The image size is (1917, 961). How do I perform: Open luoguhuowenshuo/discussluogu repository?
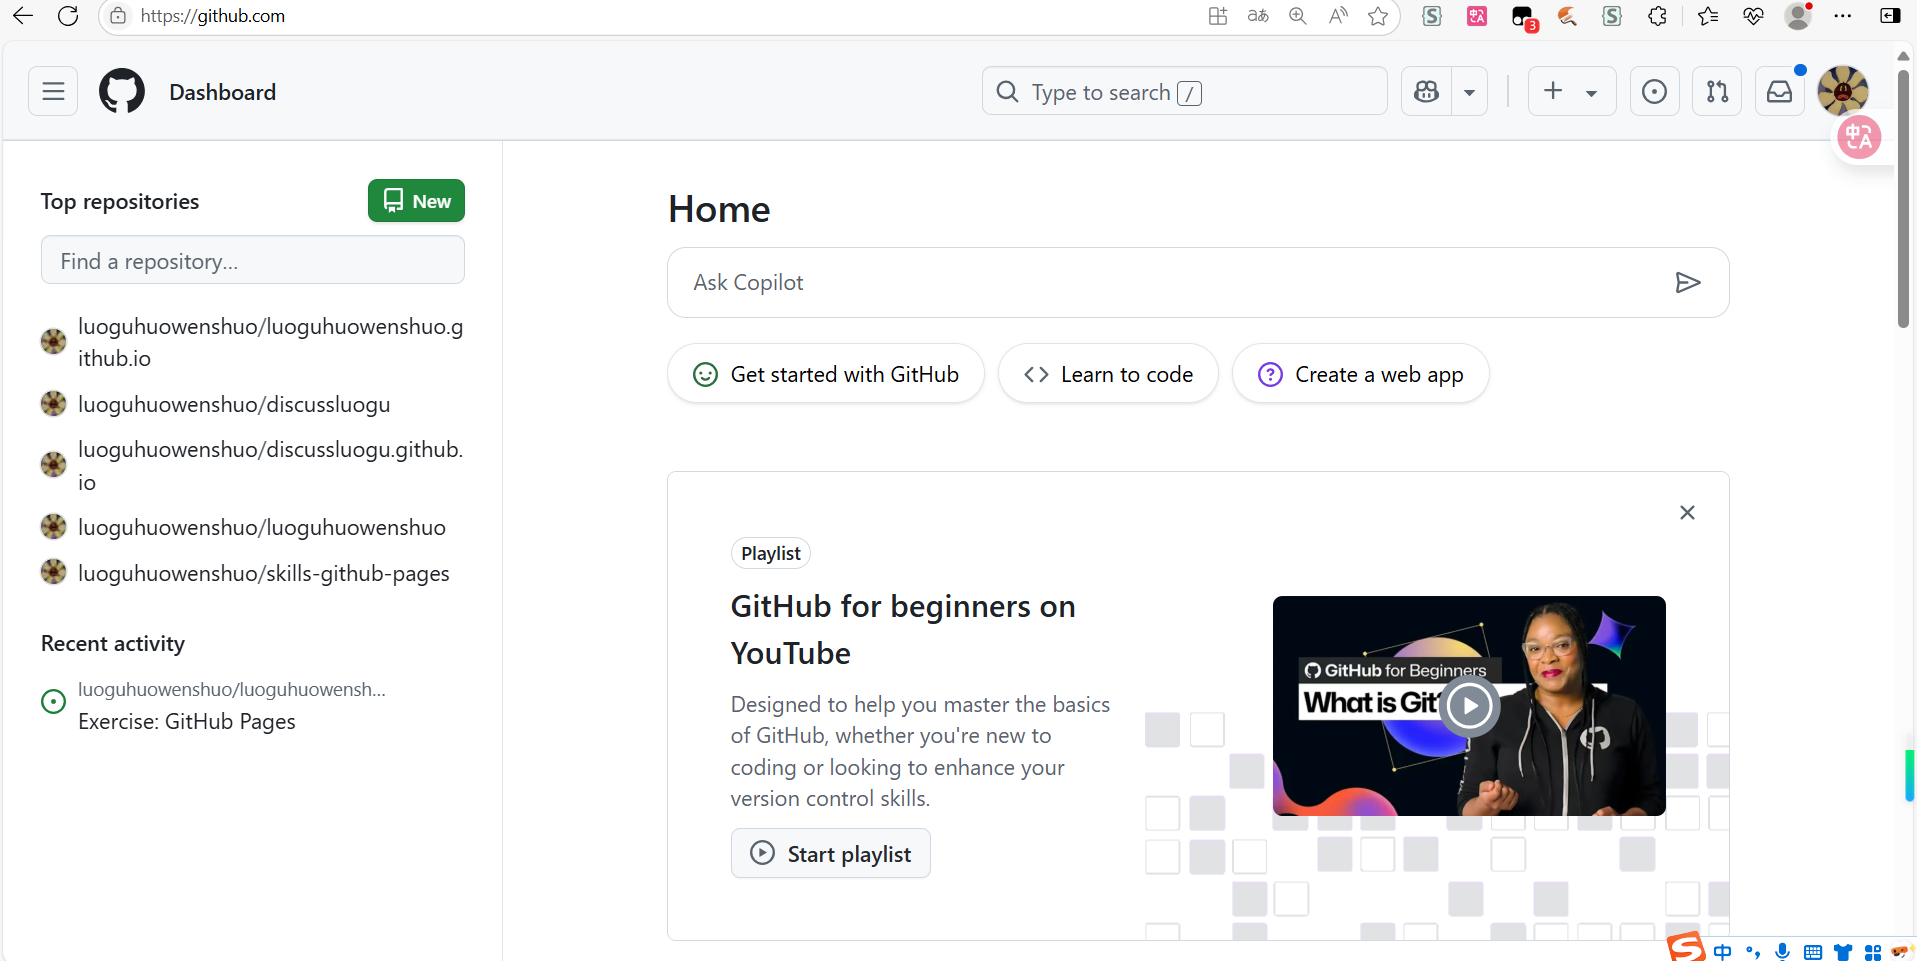click(x=234, y=404)
